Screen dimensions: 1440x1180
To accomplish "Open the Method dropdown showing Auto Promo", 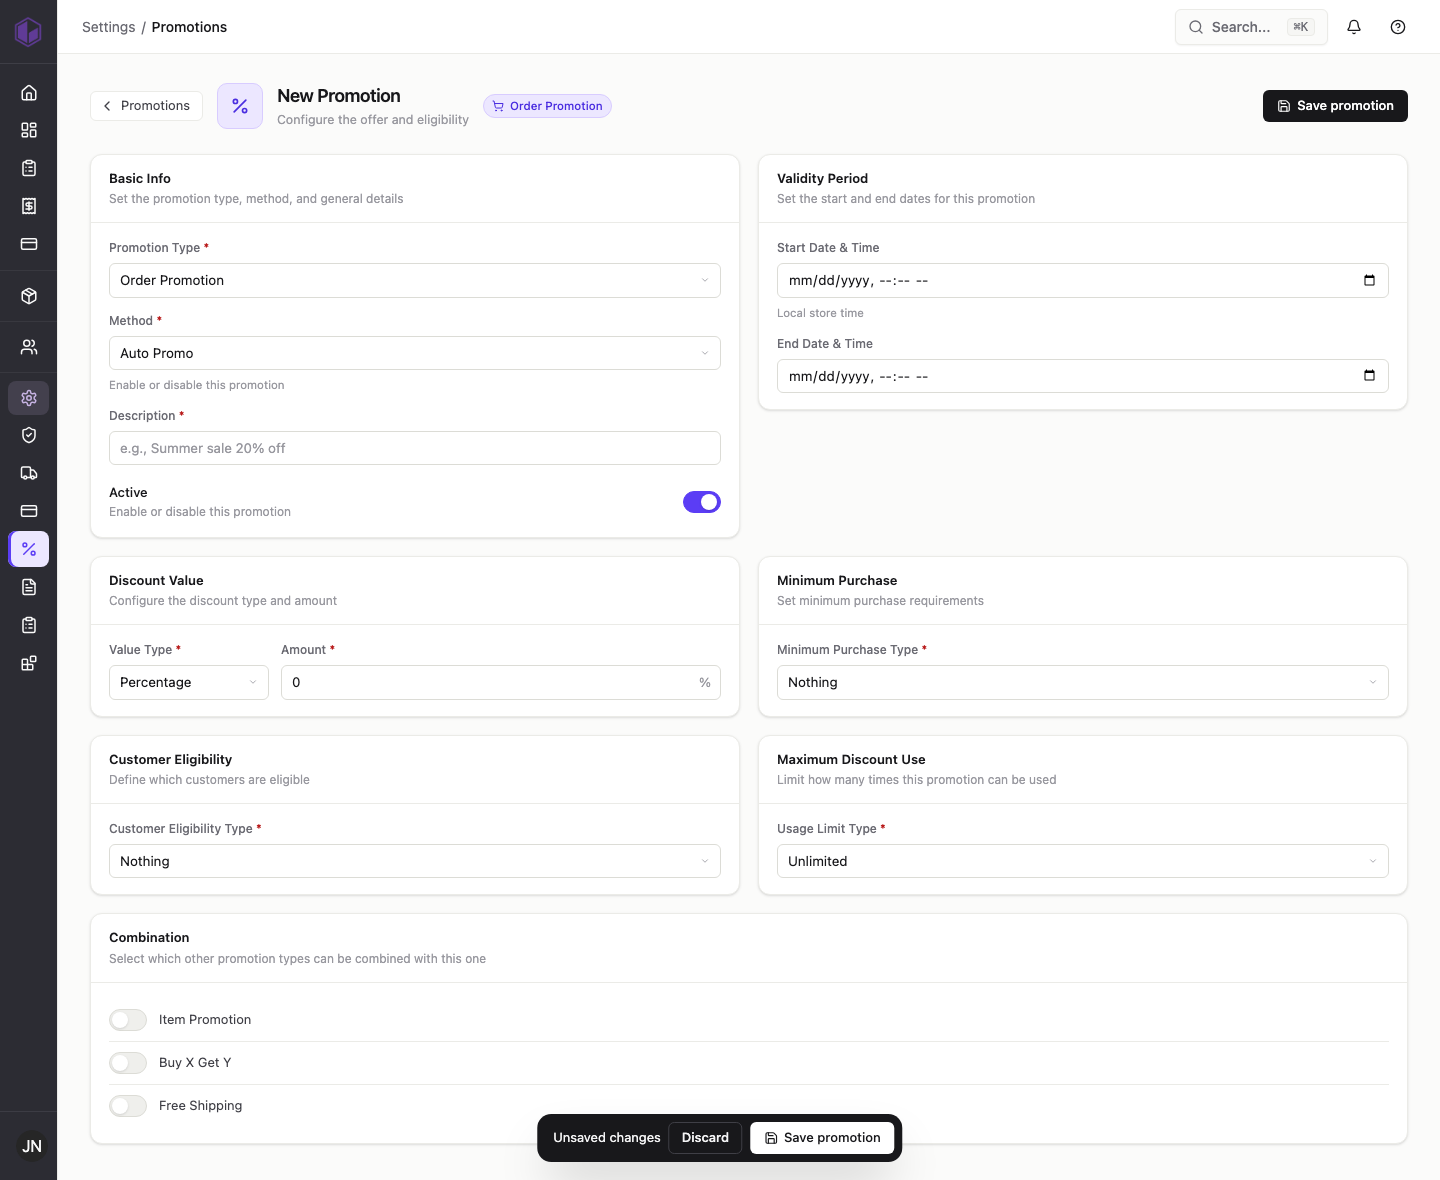I will [x=415, y=353].
